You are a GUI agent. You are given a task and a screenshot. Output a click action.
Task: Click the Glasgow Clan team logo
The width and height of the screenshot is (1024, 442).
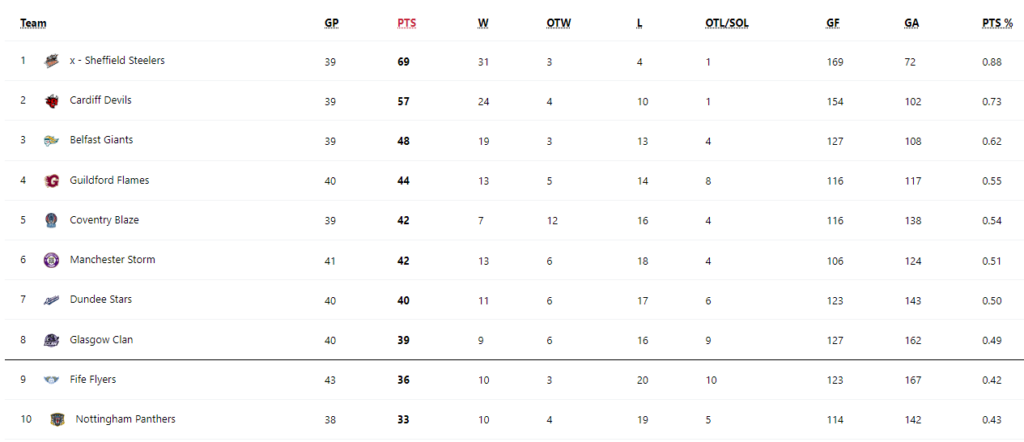tap(52, 340)
